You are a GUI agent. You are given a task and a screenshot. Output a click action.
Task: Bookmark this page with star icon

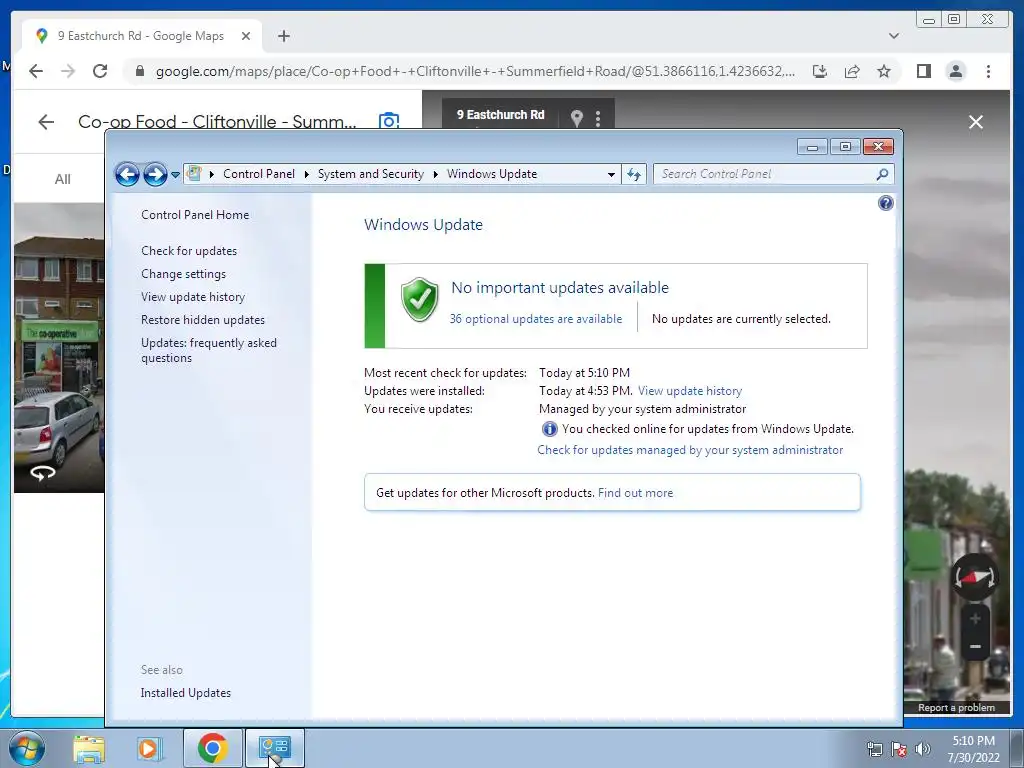[884, 71]
